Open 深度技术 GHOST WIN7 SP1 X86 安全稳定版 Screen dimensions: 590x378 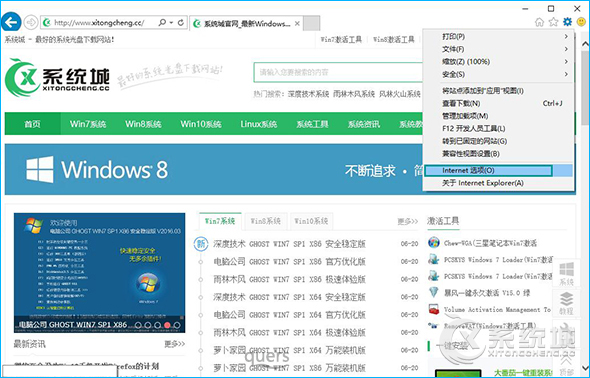[289, 244]
